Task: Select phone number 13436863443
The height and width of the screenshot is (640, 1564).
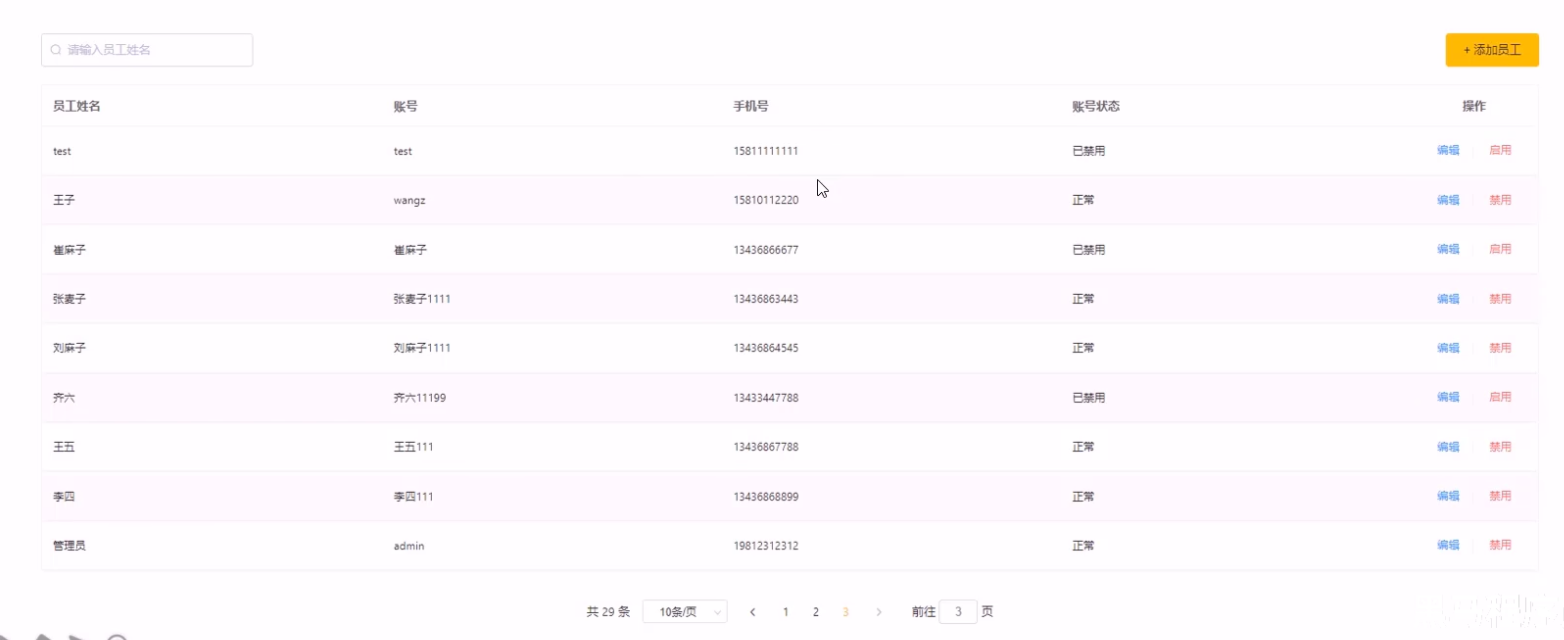Action: (766, 299)
